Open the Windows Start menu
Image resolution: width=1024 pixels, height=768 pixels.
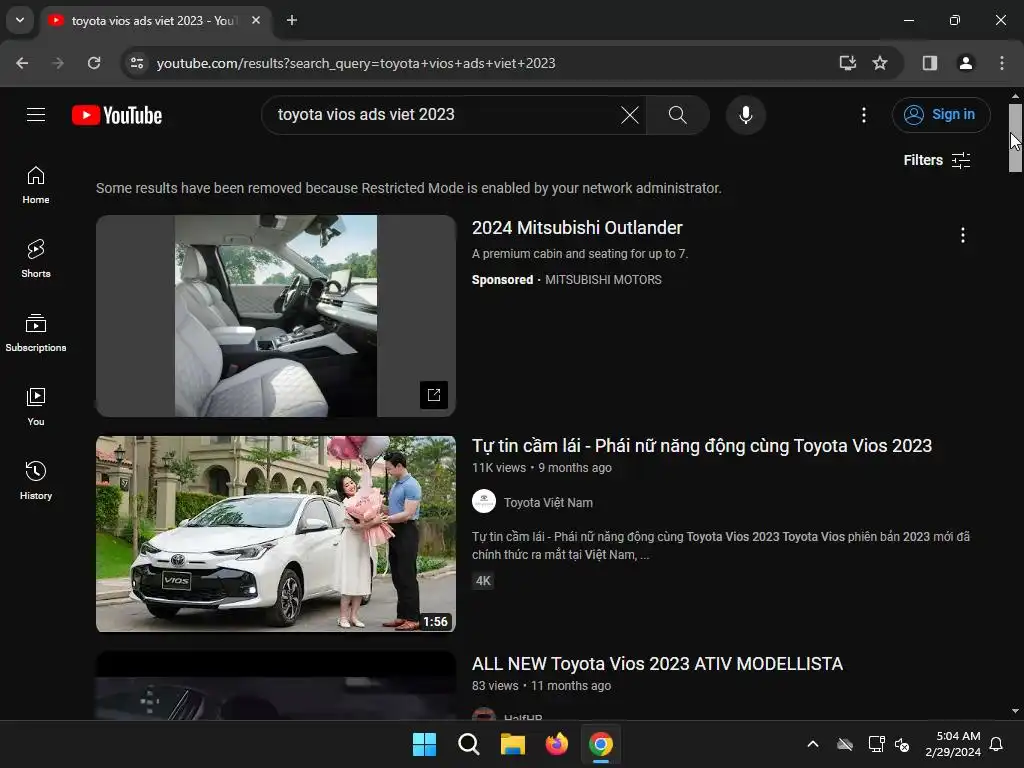pyautogui.click(x=424, y=744)
